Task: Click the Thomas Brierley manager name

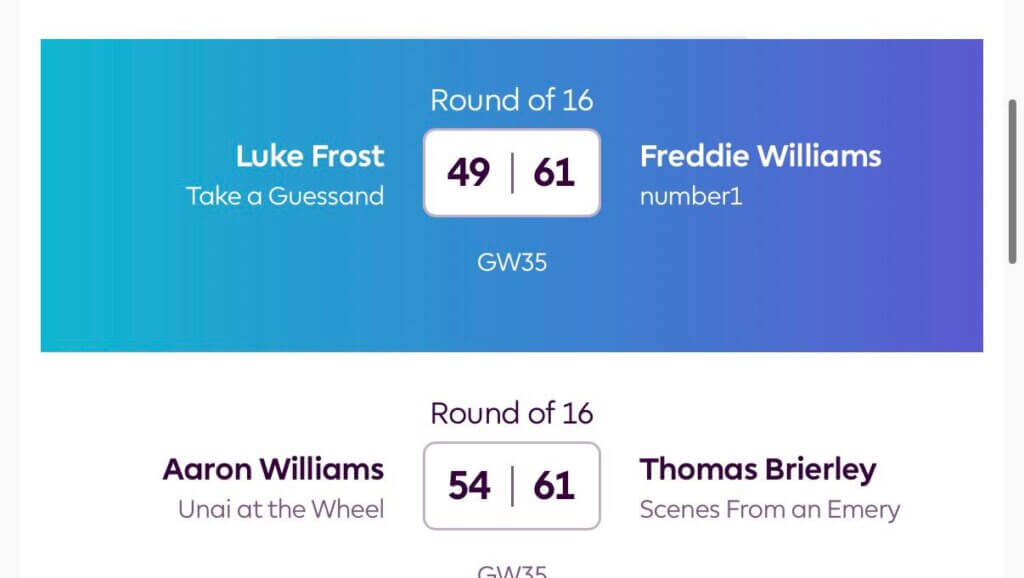Action: tap(758, 470)
